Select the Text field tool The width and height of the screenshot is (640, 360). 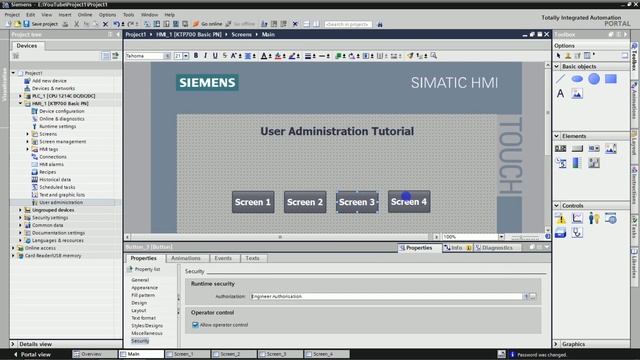(x=560, y=93)
